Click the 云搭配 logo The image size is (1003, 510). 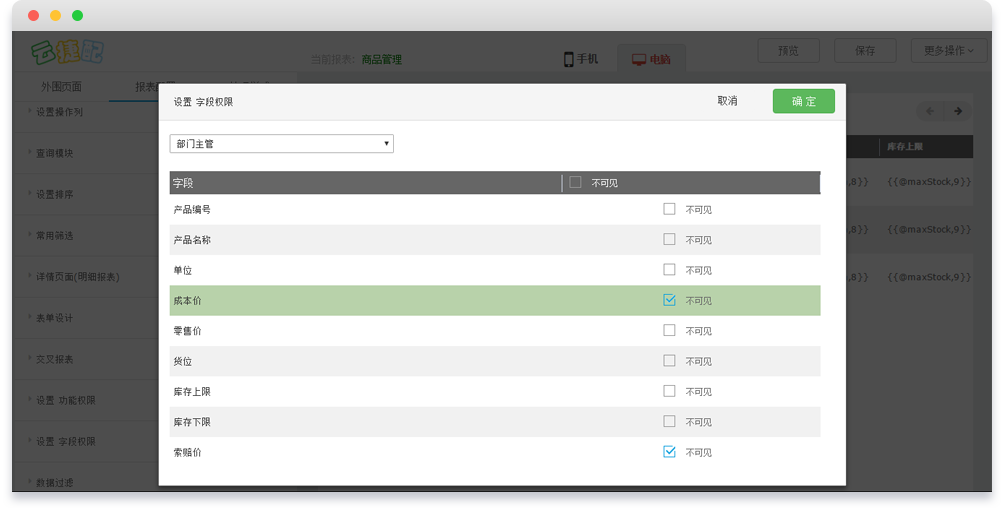67,51
